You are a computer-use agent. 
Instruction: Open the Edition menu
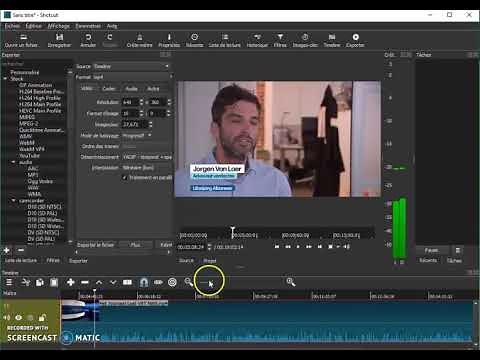[x=34, y=26]
